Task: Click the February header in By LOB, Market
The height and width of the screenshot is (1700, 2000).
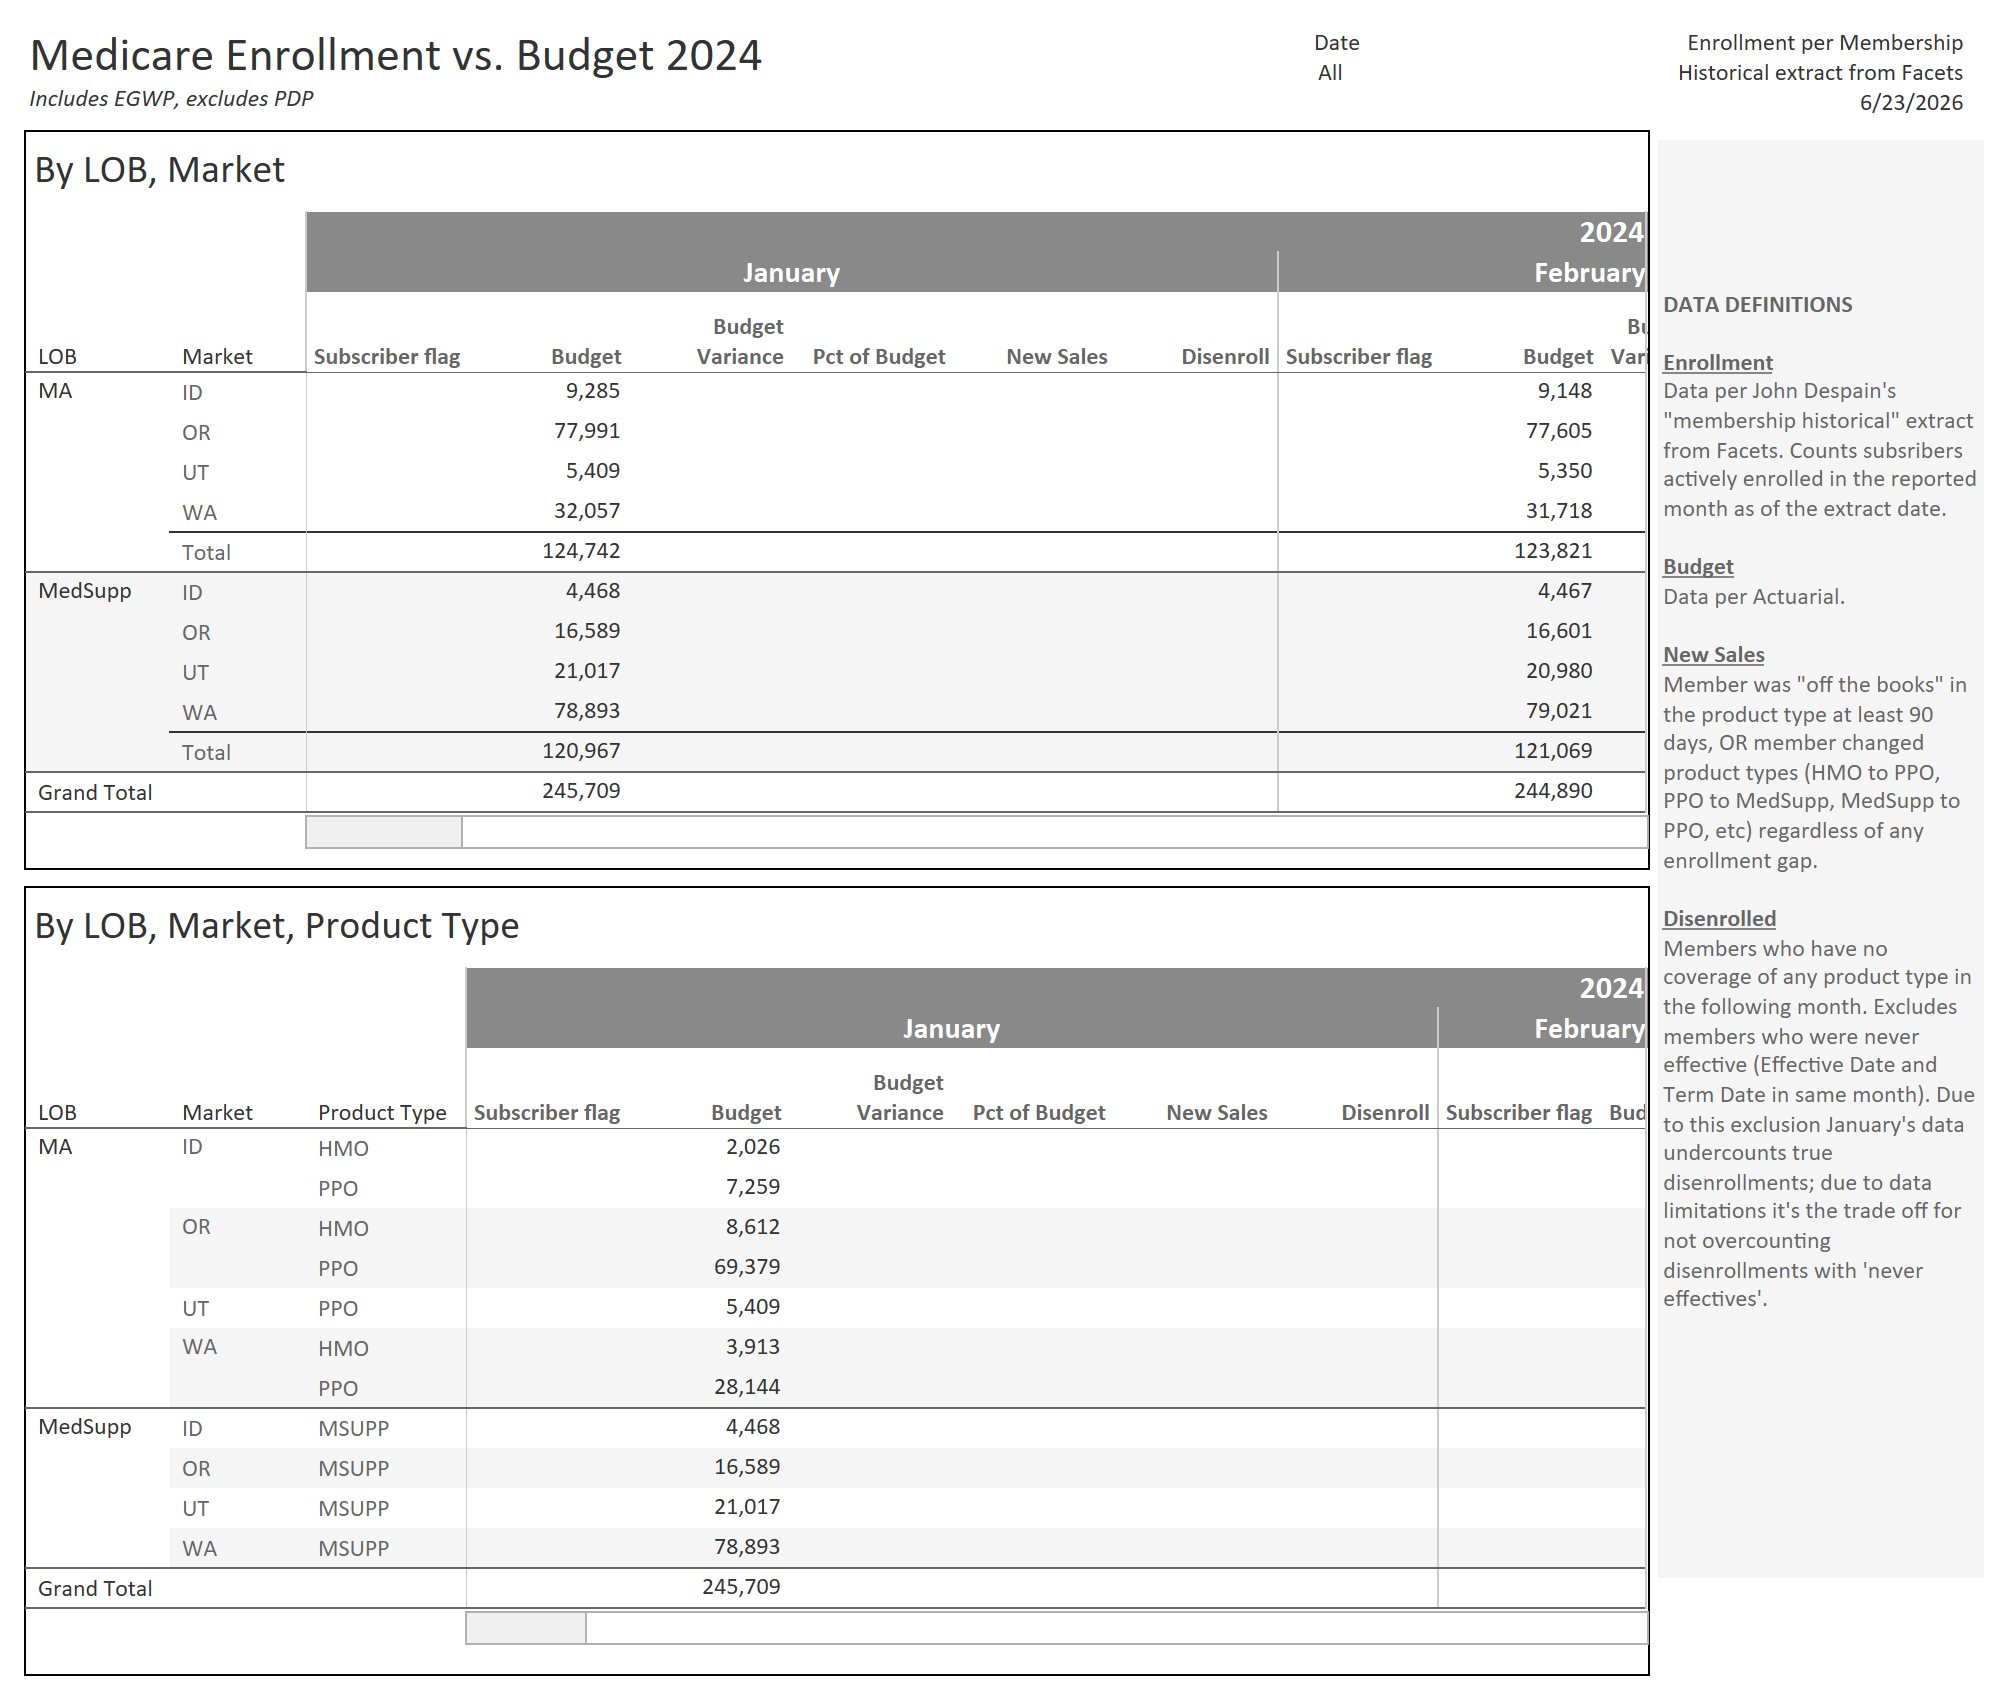Action: pyautogui.click(x=1589, y=273)
